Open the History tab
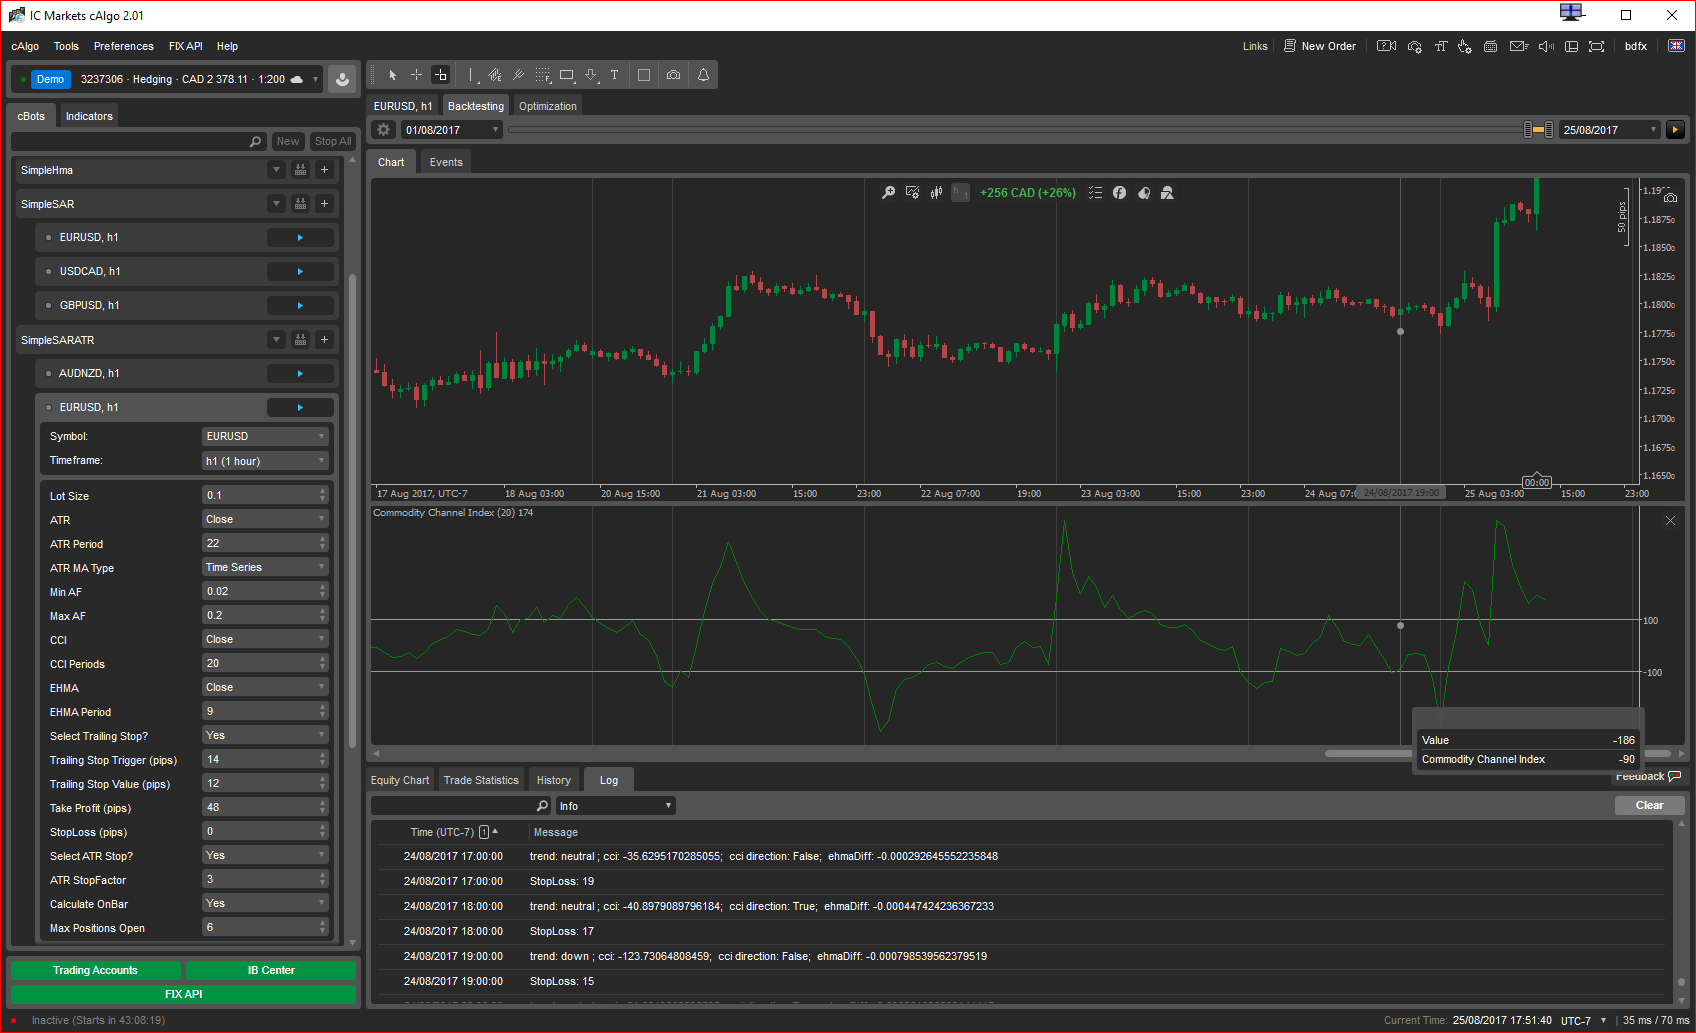This screenshot has height=1033, width=1696. click(x=553, y=780)
